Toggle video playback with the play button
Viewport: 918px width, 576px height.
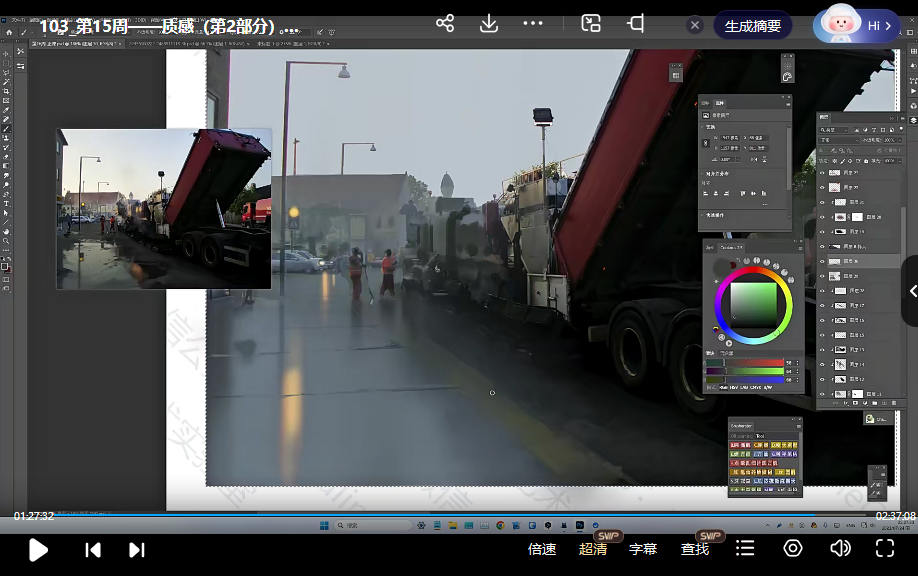[38, 549]
